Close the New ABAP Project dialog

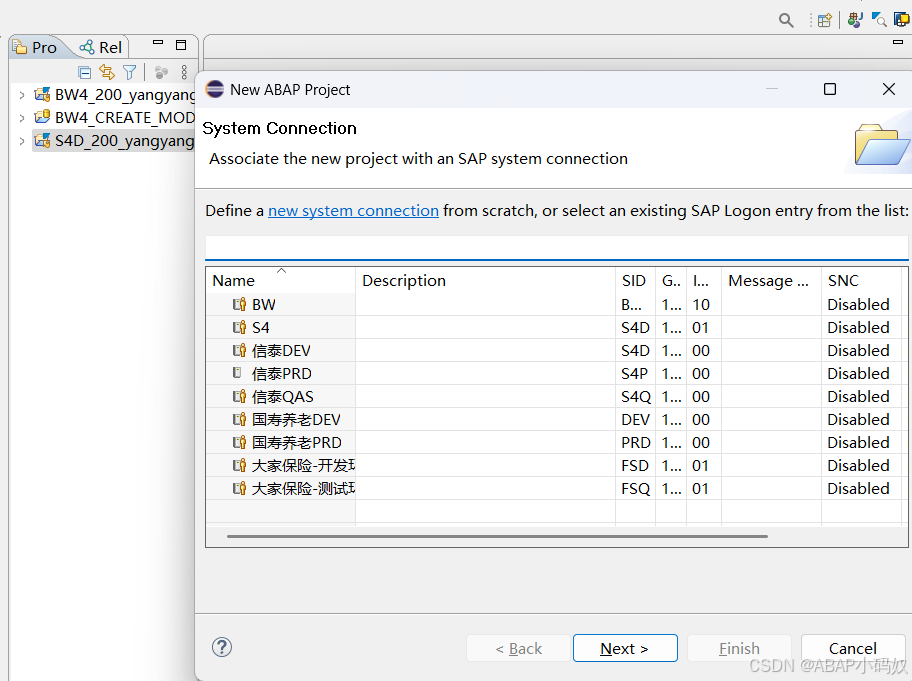(x=888, y=89)
